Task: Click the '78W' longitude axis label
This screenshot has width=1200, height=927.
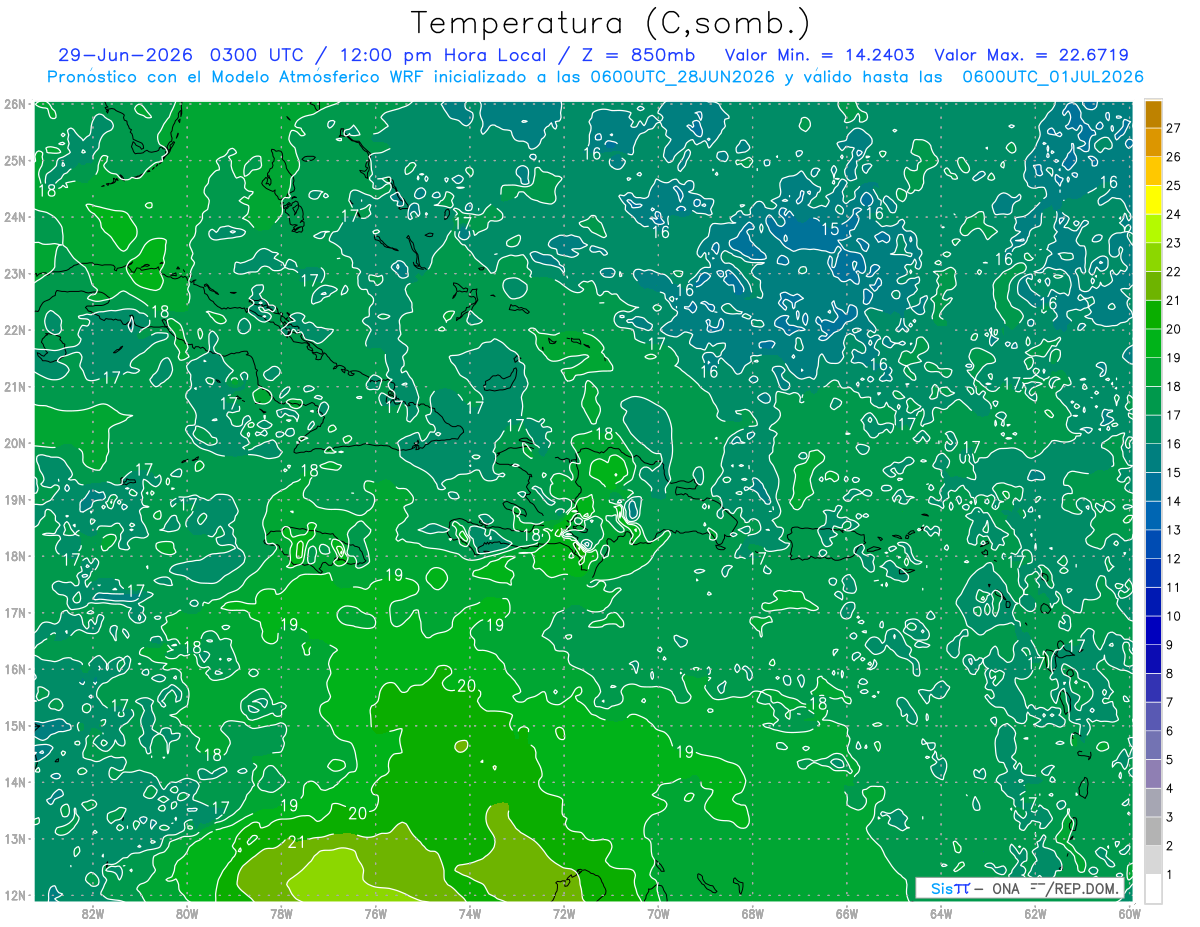Action: (x=281, y=913)
